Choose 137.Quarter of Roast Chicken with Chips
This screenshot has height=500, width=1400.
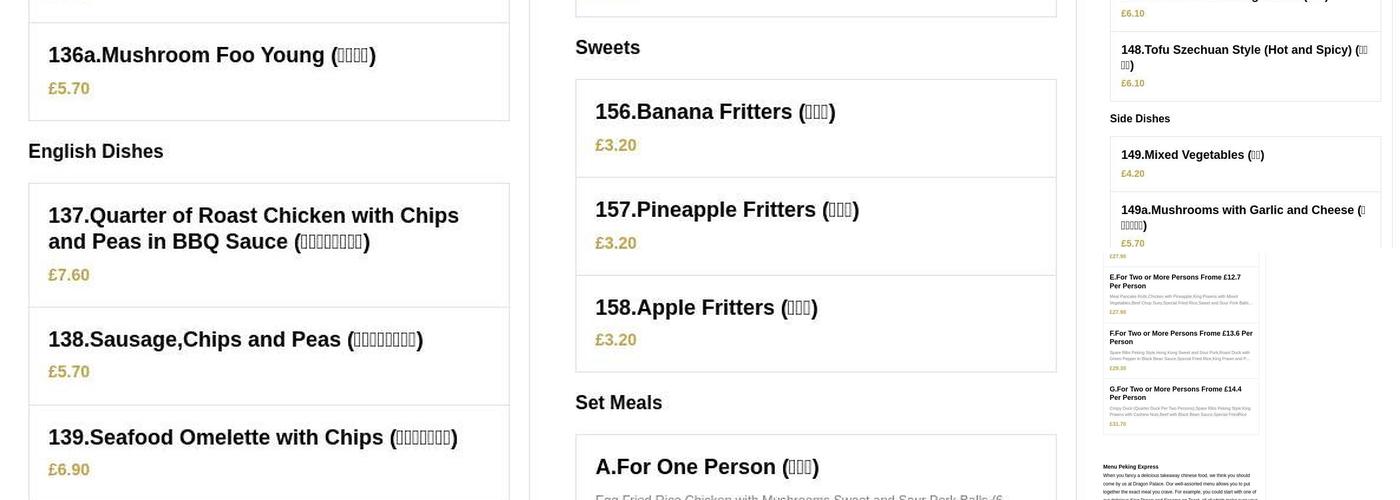tap(253, 228)
